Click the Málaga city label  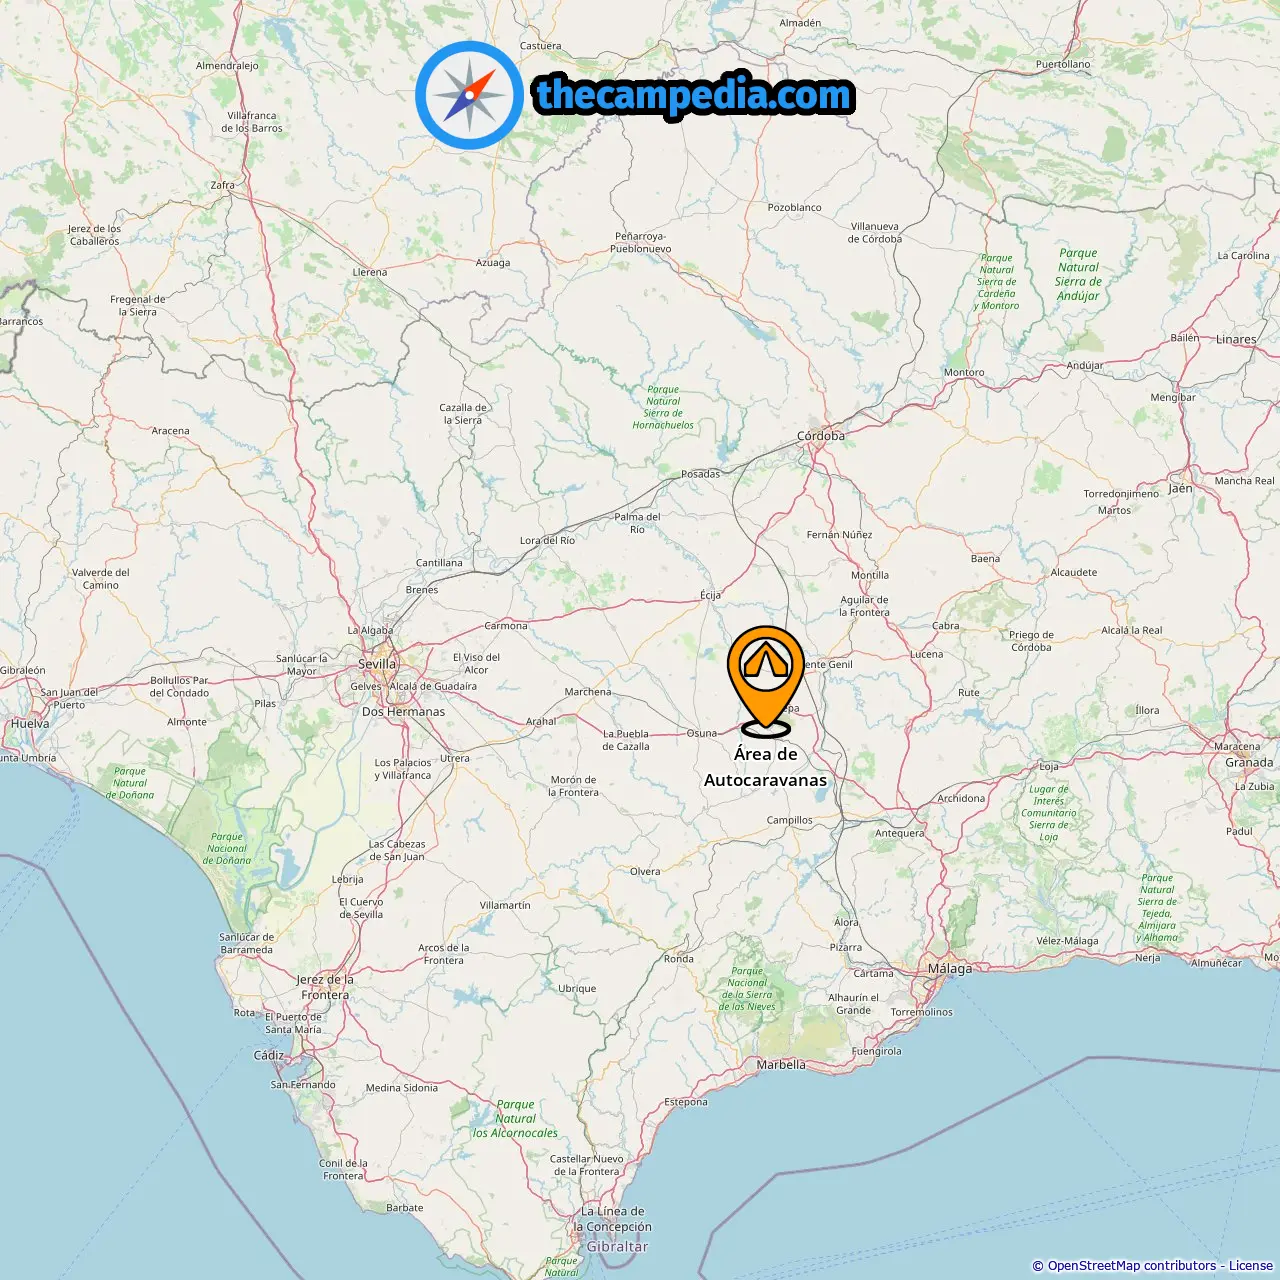coord(950,969)
